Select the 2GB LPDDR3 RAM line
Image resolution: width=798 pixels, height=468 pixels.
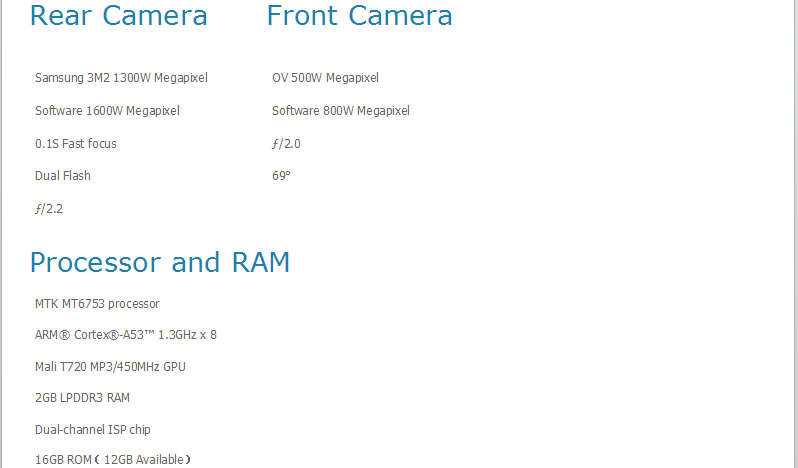coord(82,398)
